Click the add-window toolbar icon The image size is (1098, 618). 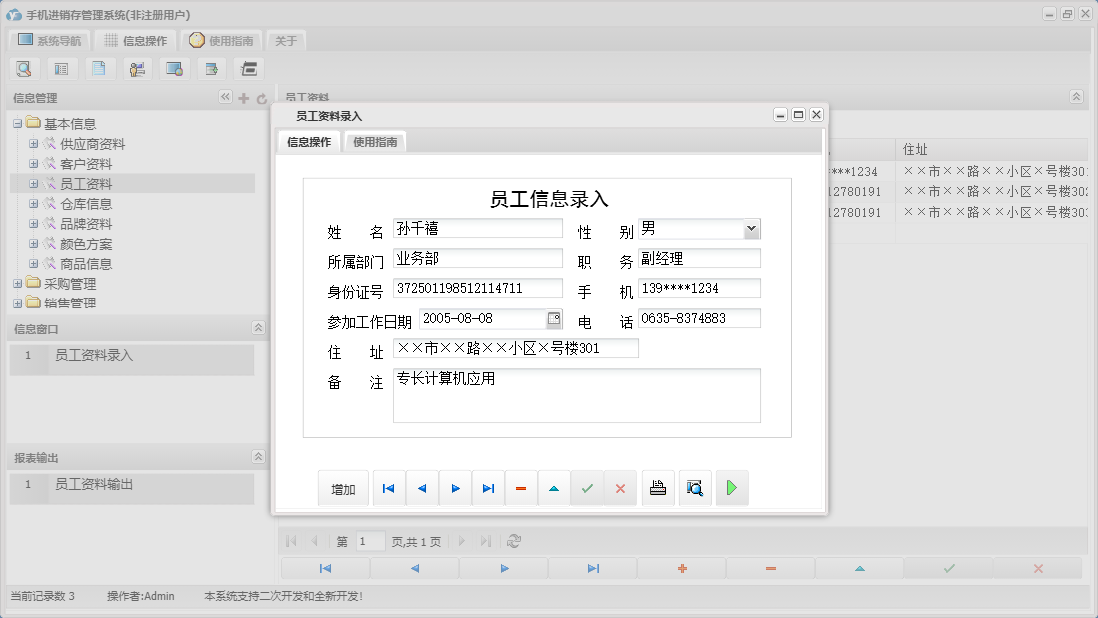click(x=211, y=69)
